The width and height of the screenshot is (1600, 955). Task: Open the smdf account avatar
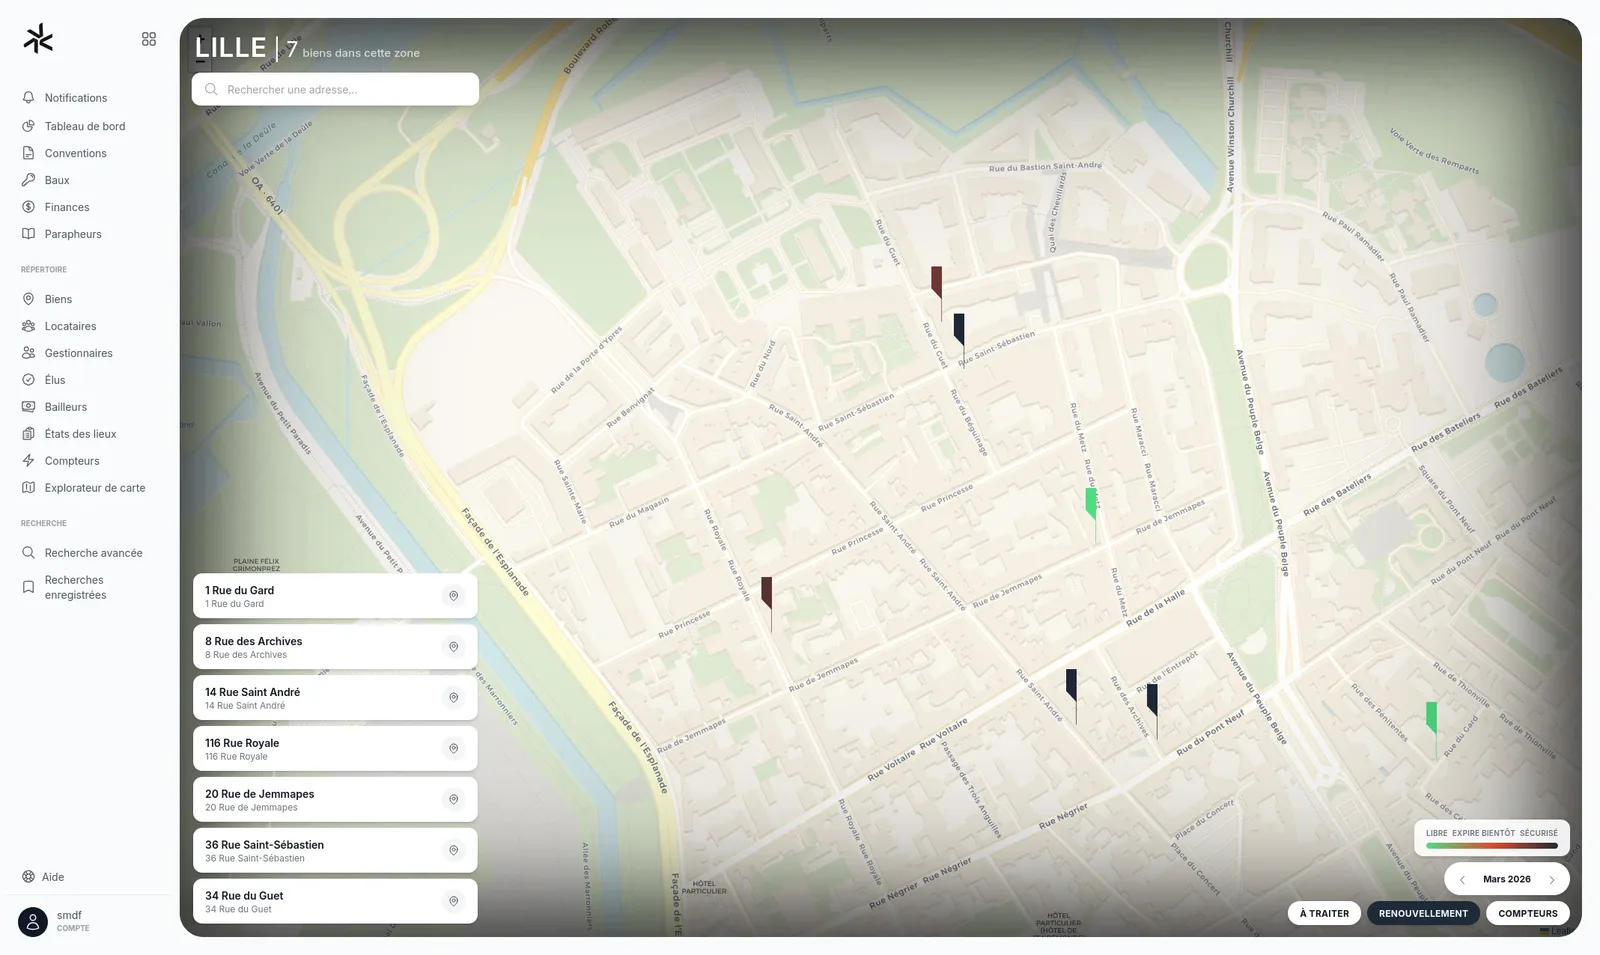tap(33, 922)
